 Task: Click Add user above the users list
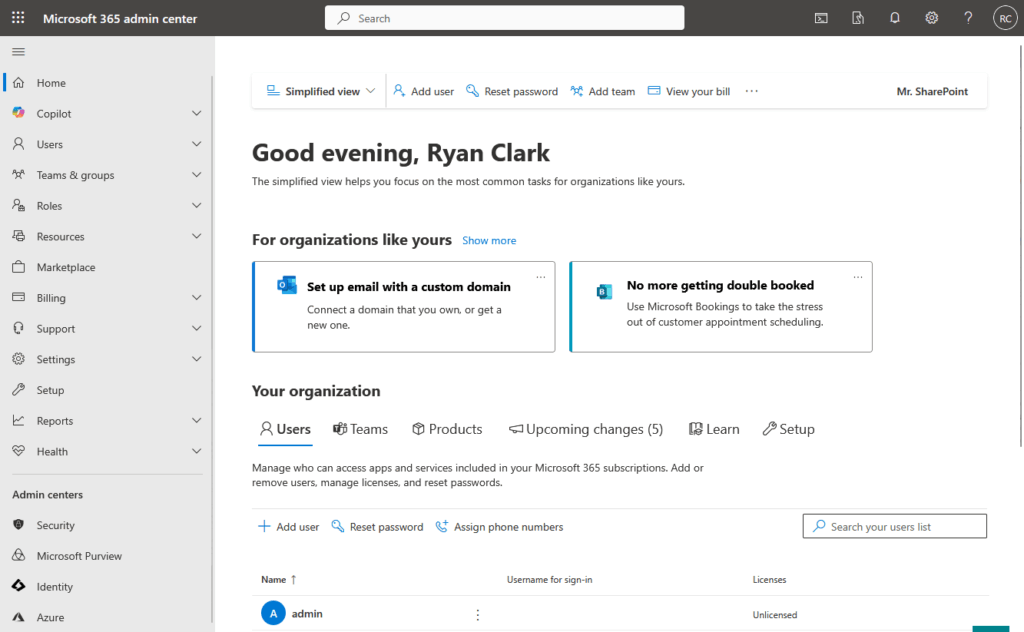click(x=288, y=526)
